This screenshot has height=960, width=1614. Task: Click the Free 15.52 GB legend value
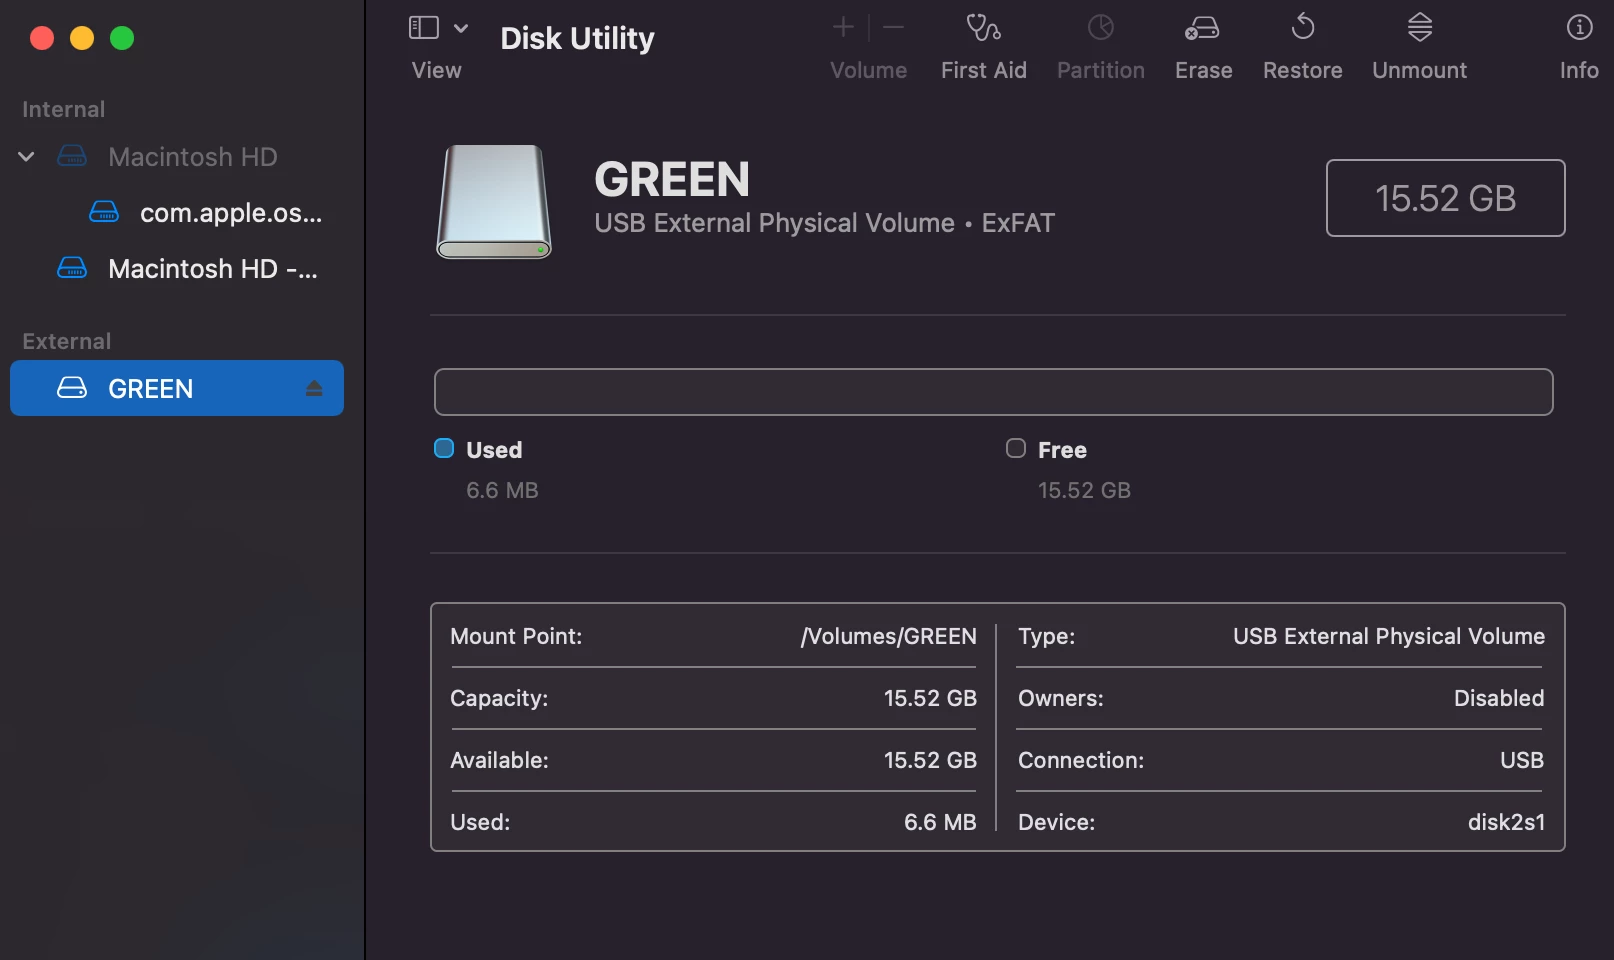click(1084, 490)
